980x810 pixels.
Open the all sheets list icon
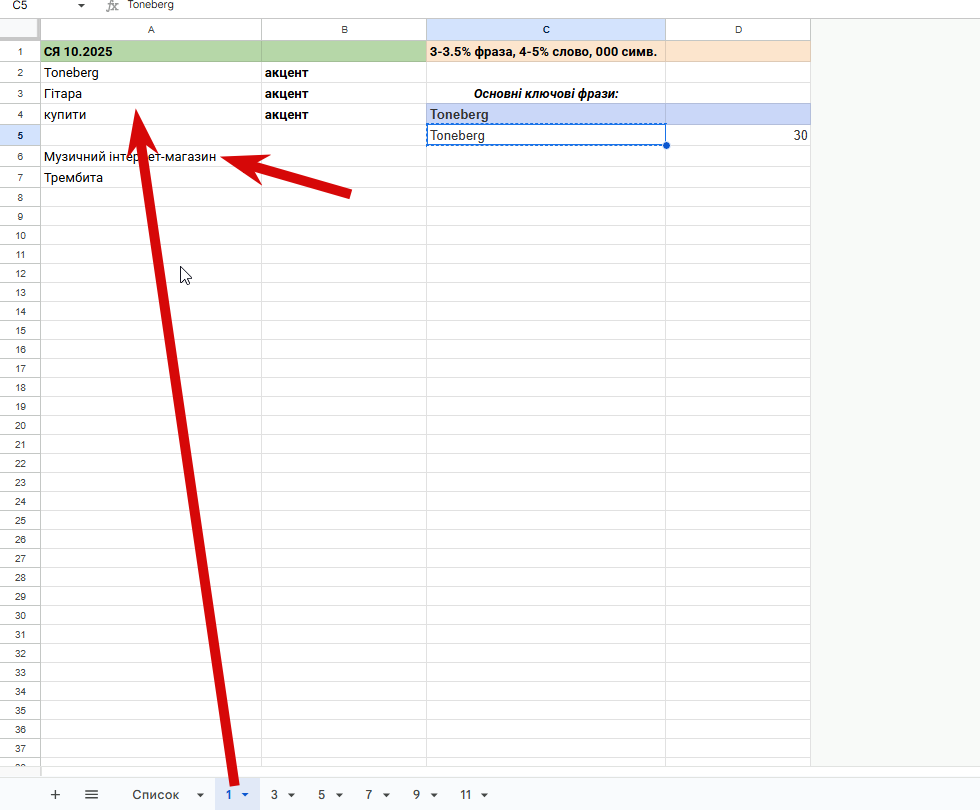click(91, 794)
